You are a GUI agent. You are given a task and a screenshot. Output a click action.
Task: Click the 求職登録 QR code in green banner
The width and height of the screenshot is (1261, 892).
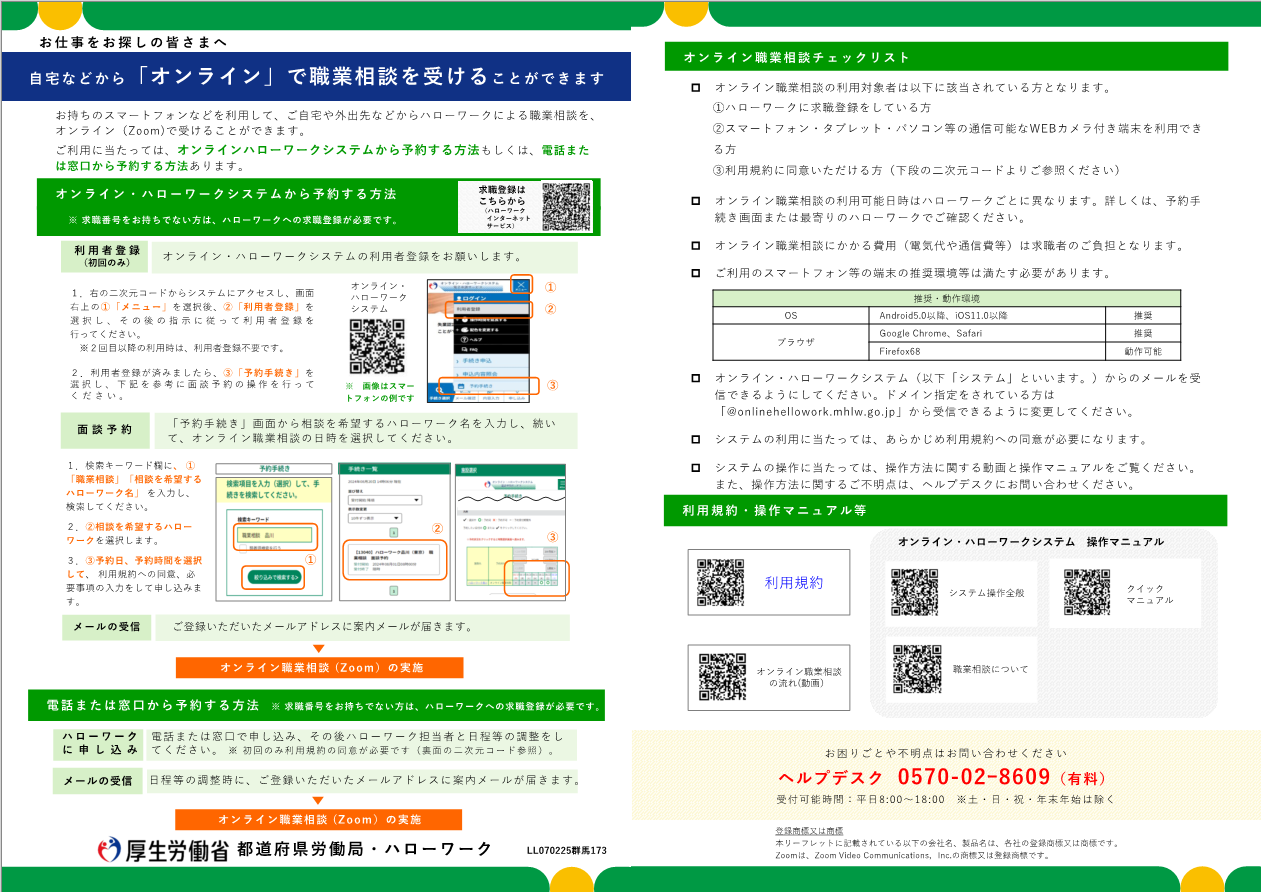point(566,206)
